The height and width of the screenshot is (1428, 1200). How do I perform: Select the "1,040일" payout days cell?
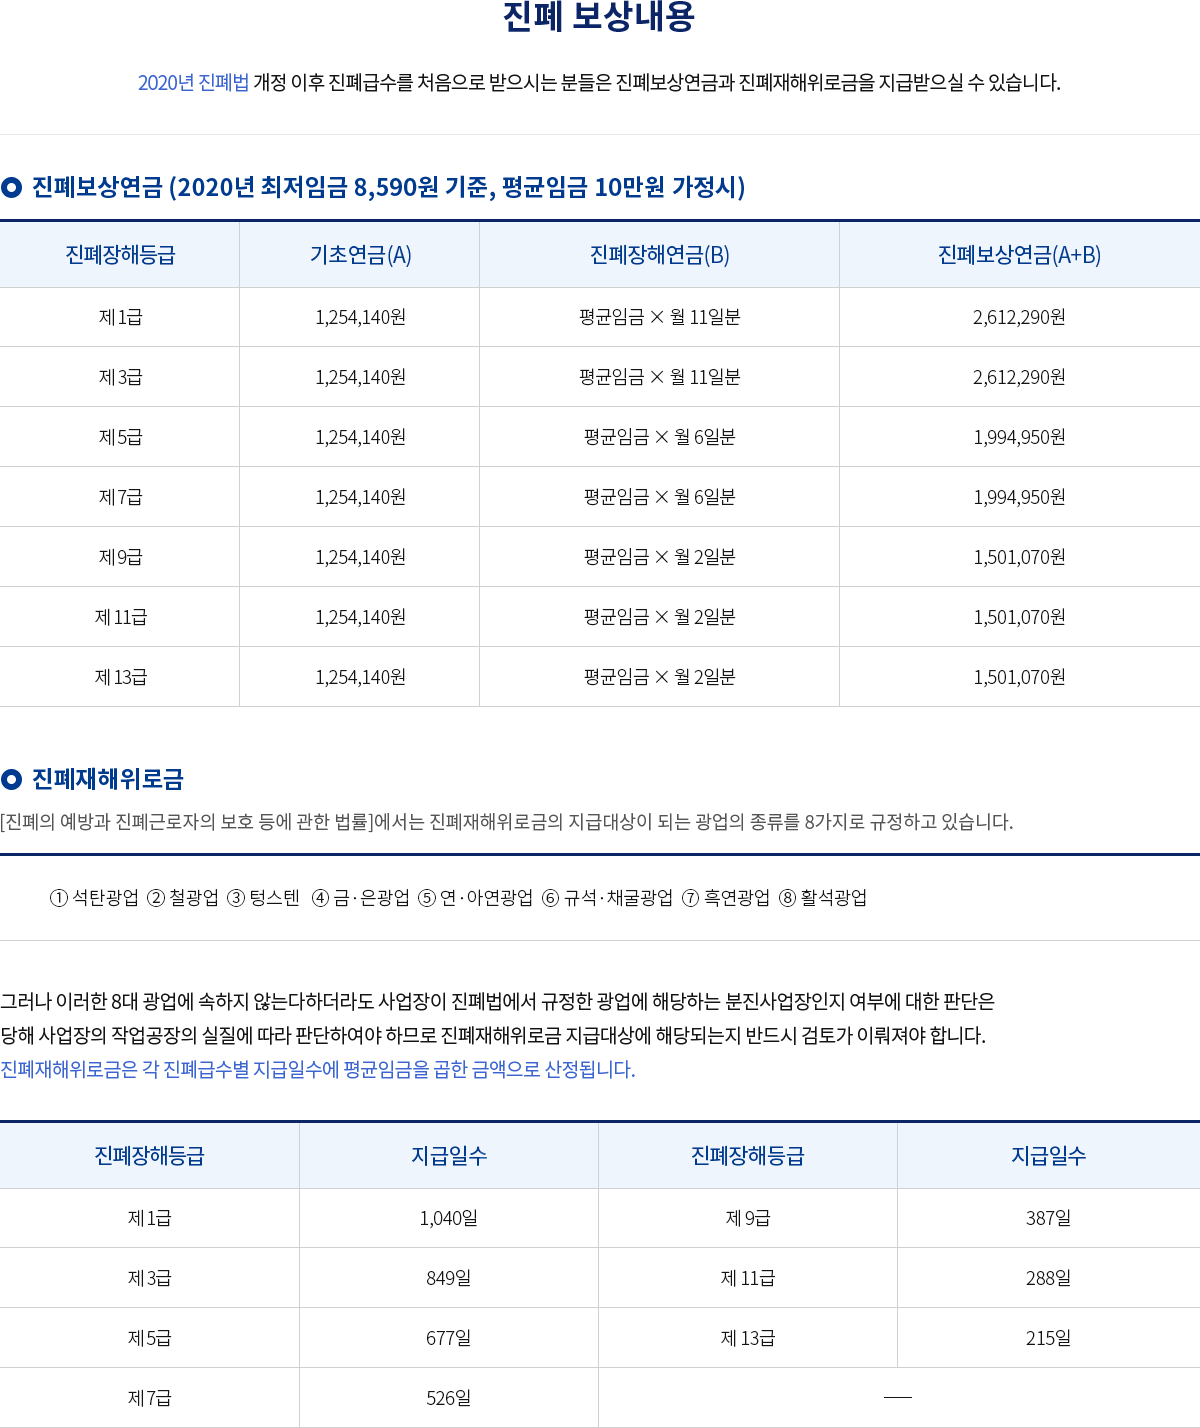[449, 1218]
